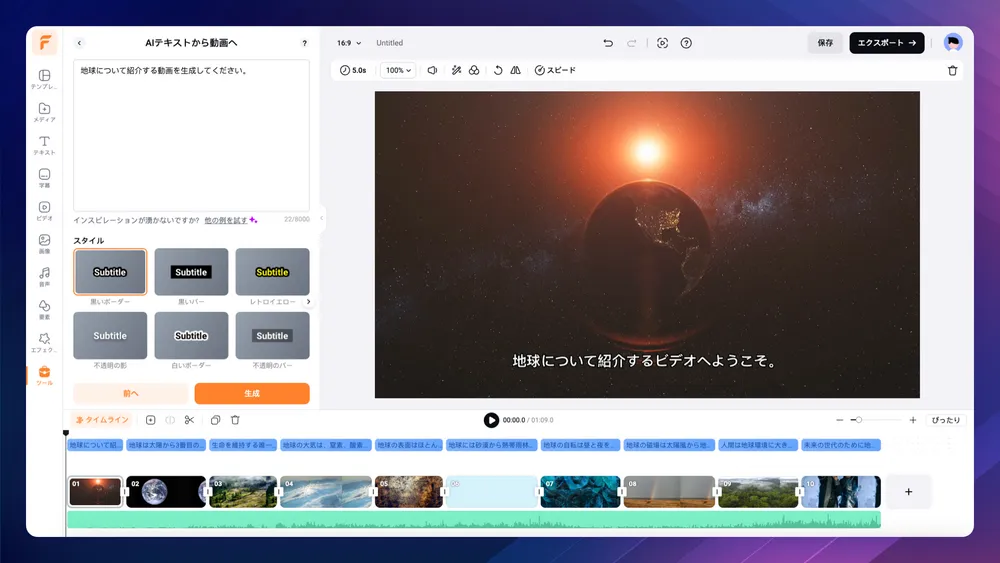Open the エフェクト effects sidebar panel
Image resolution: width=1000 pixels, height=563 pixels.
point(44,342)
